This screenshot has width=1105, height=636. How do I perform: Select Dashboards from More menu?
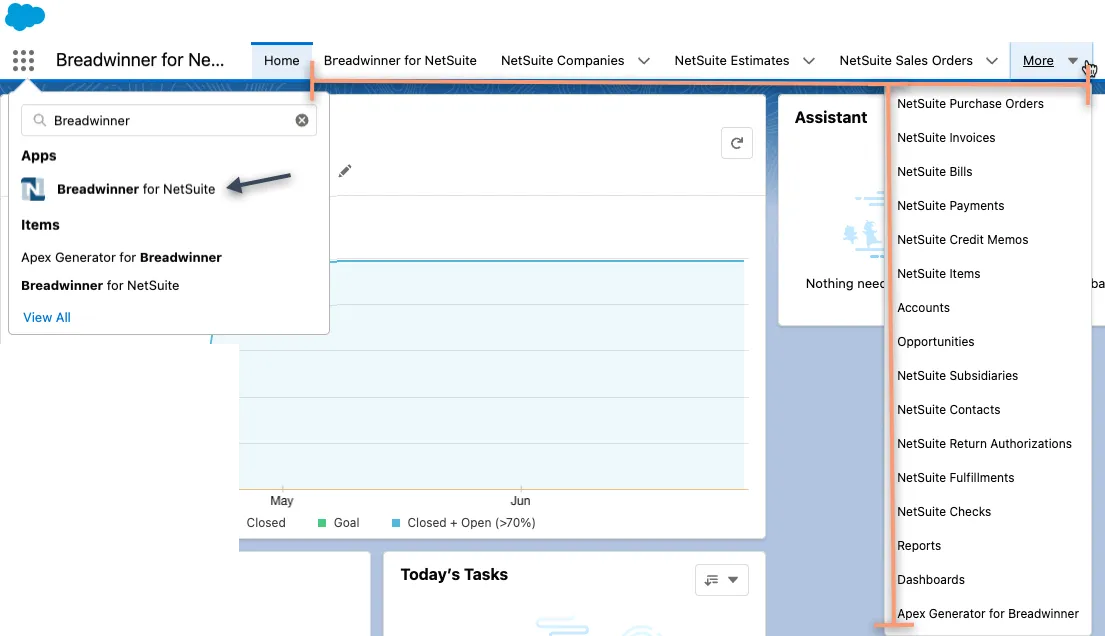pyautogui.click(x=930, y=580)
